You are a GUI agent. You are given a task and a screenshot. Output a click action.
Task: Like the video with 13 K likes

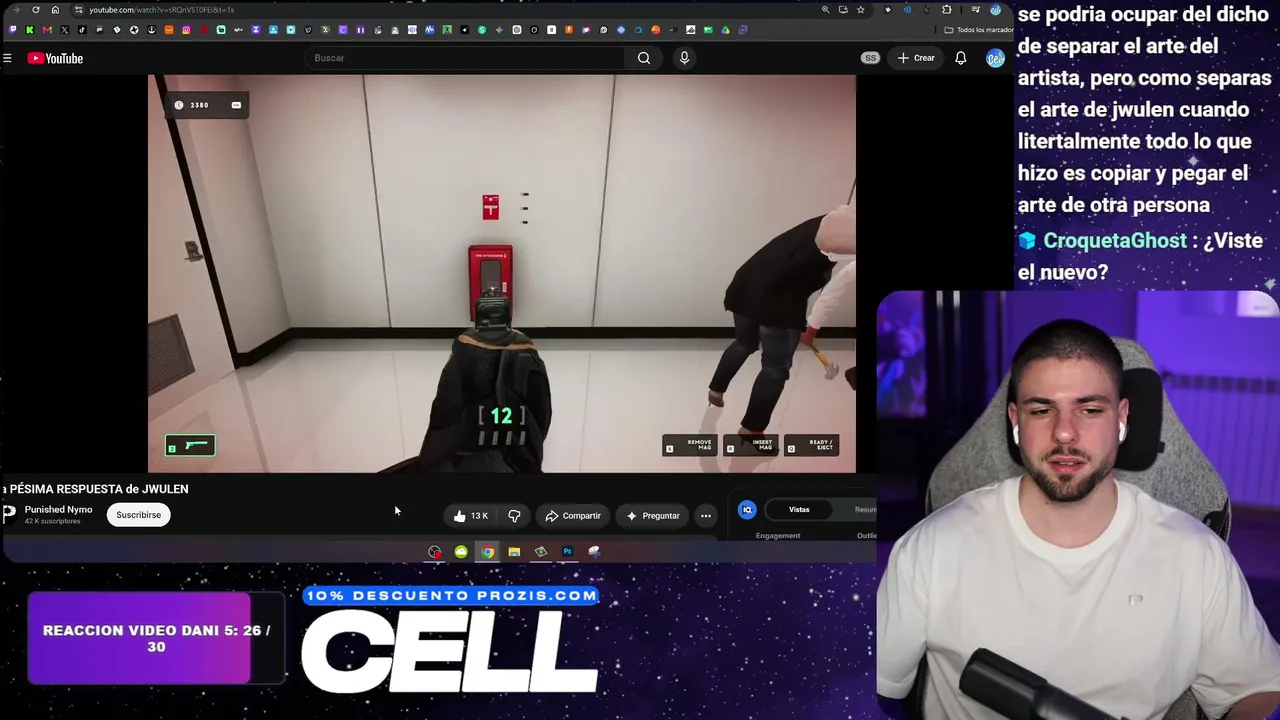(x=470, y=516)
